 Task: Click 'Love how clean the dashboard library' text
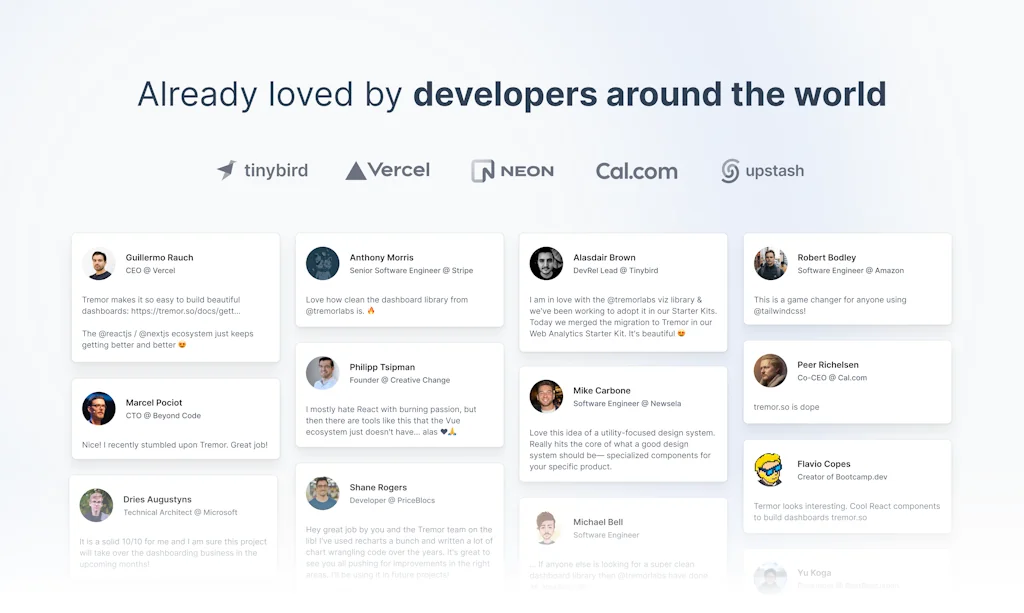(387, 305)
